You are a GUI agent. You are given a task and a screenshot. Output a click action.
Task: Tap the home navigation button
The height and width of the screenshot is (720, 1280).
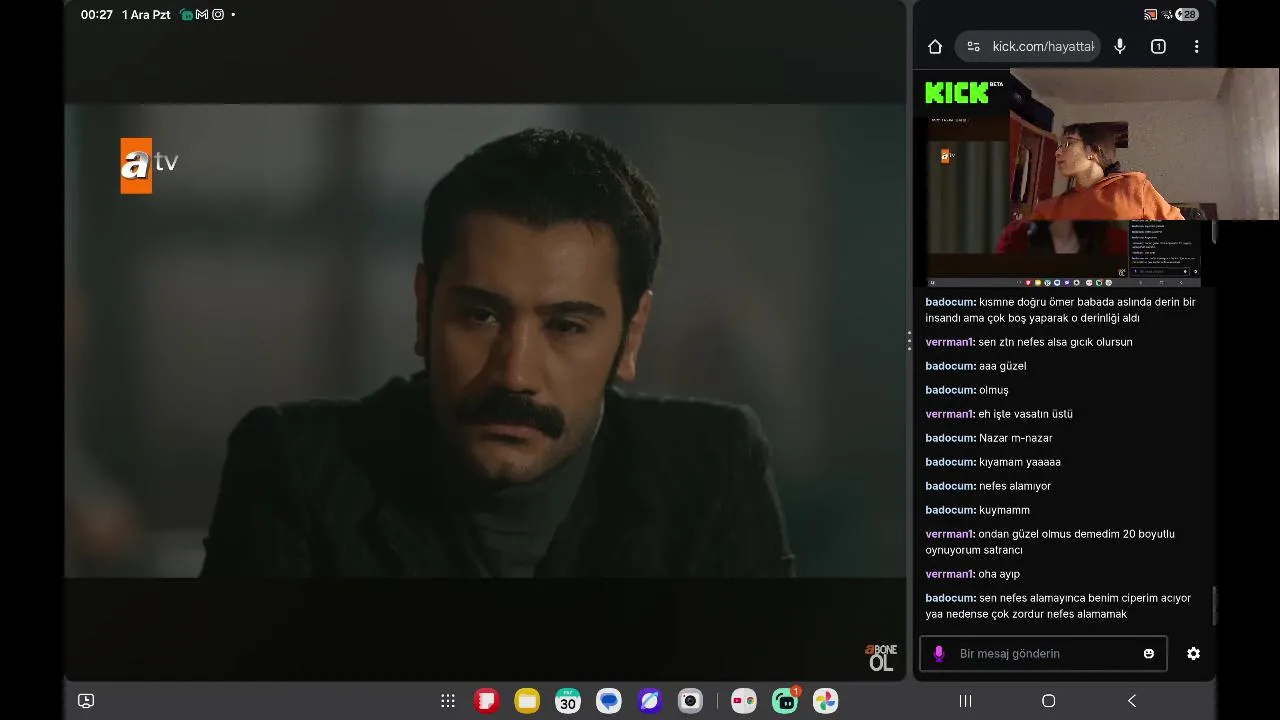[1048, 701]
